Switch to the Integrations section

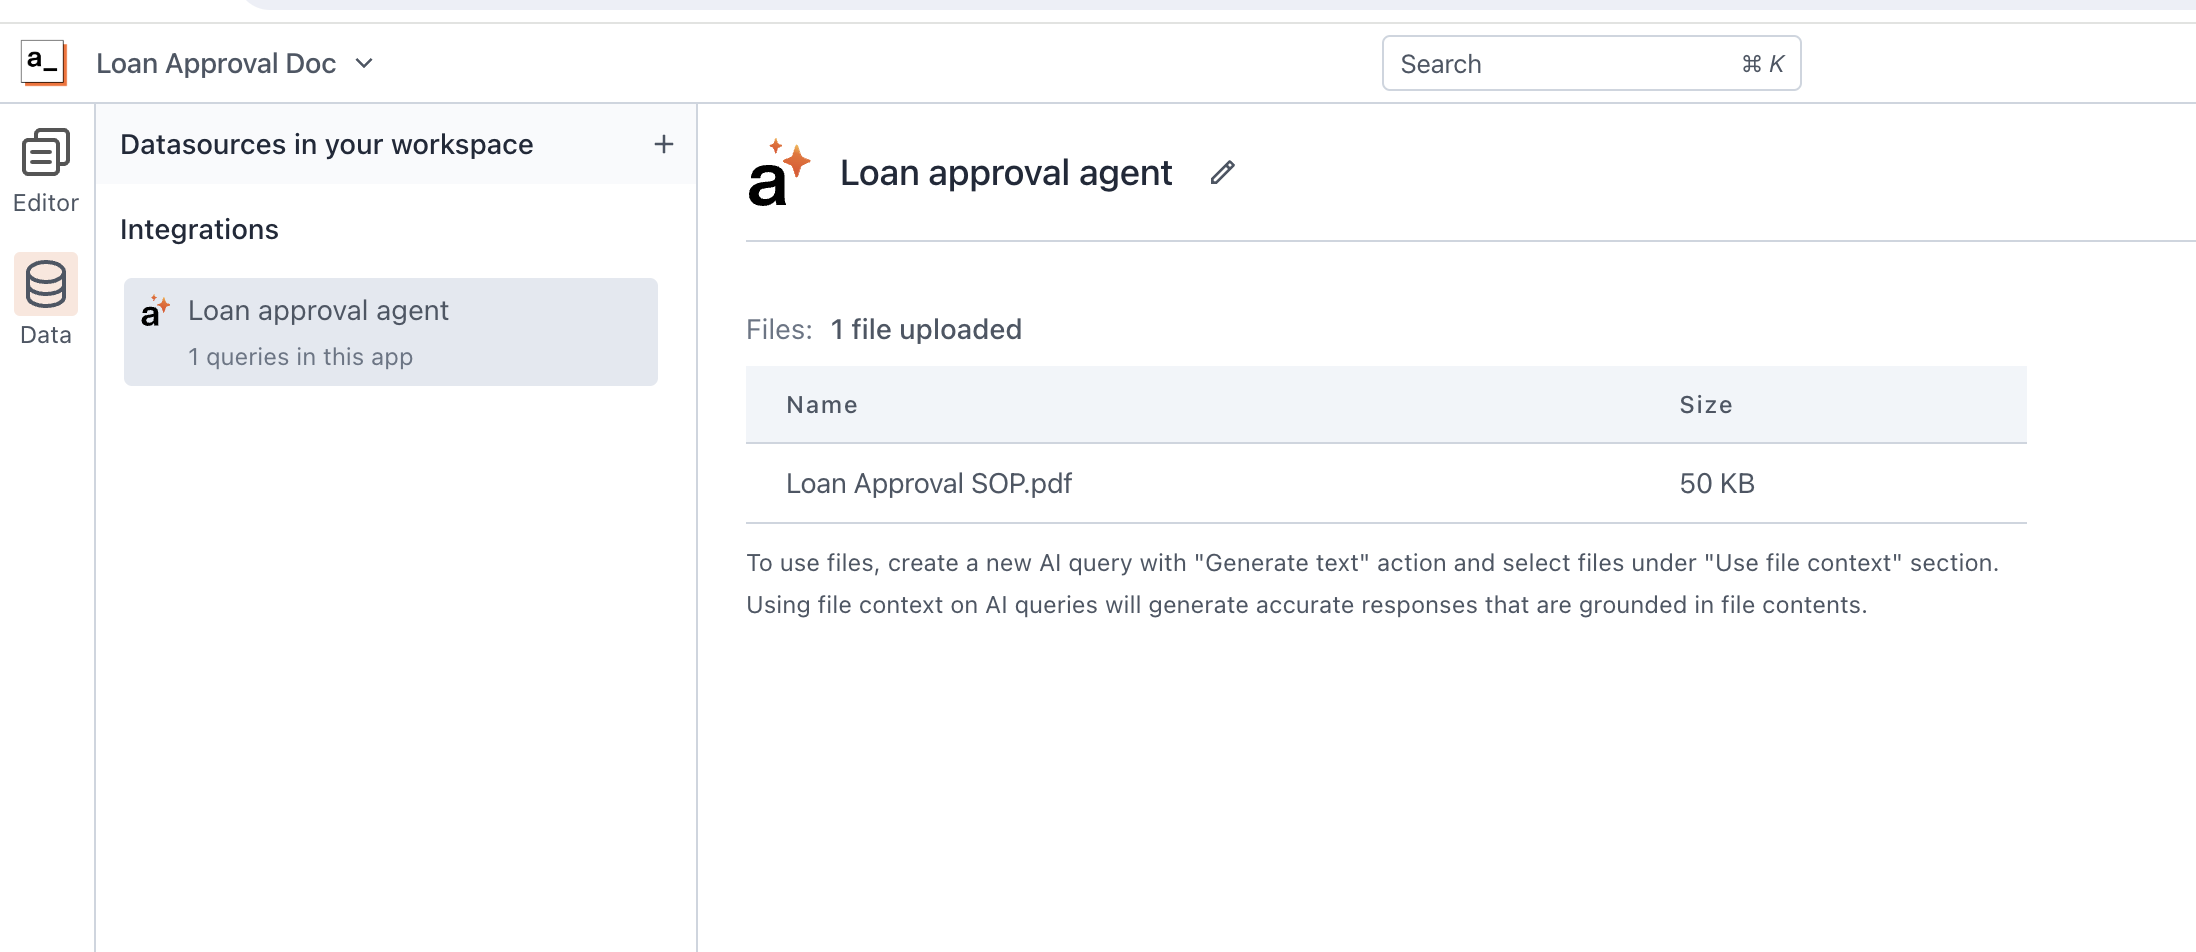[199, 229]
